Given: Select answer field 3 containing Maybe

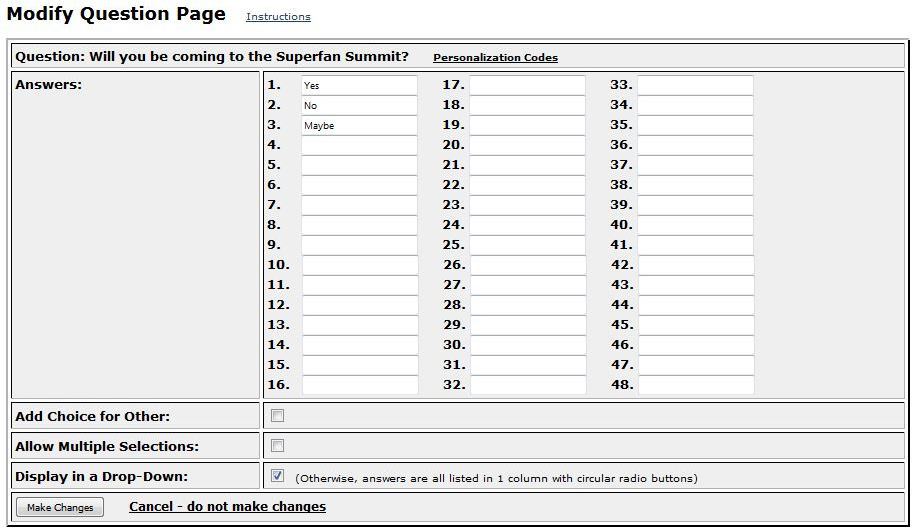Looking at the screenshot, I should [359, 125].
